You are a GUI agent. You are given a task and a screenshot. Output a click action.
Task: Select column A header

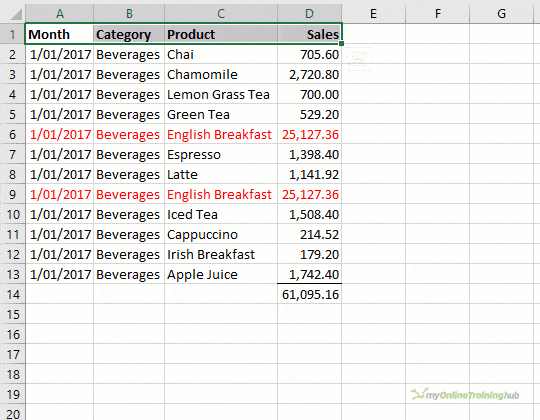[x=60, y=14]
